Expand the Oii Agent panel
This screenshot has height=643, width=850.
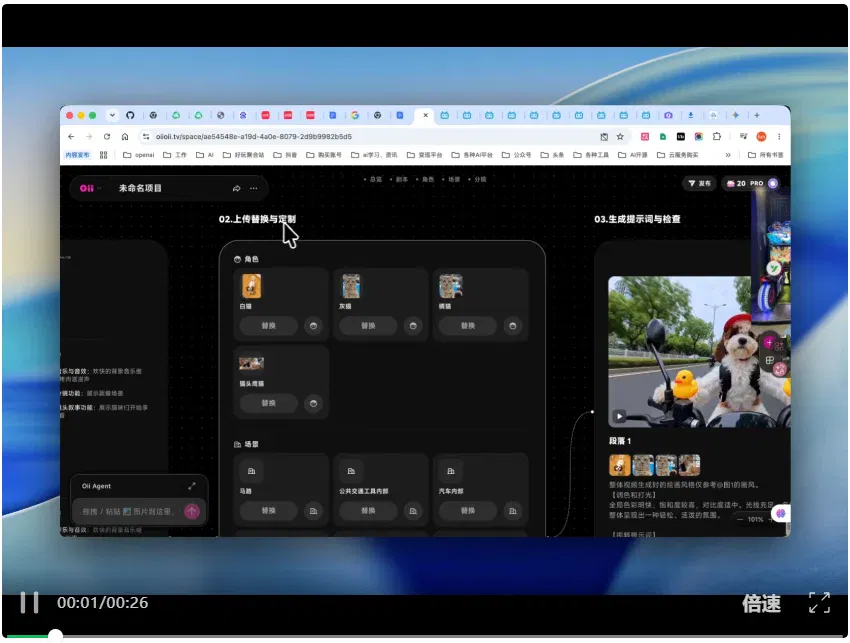[x=192, y=486]
